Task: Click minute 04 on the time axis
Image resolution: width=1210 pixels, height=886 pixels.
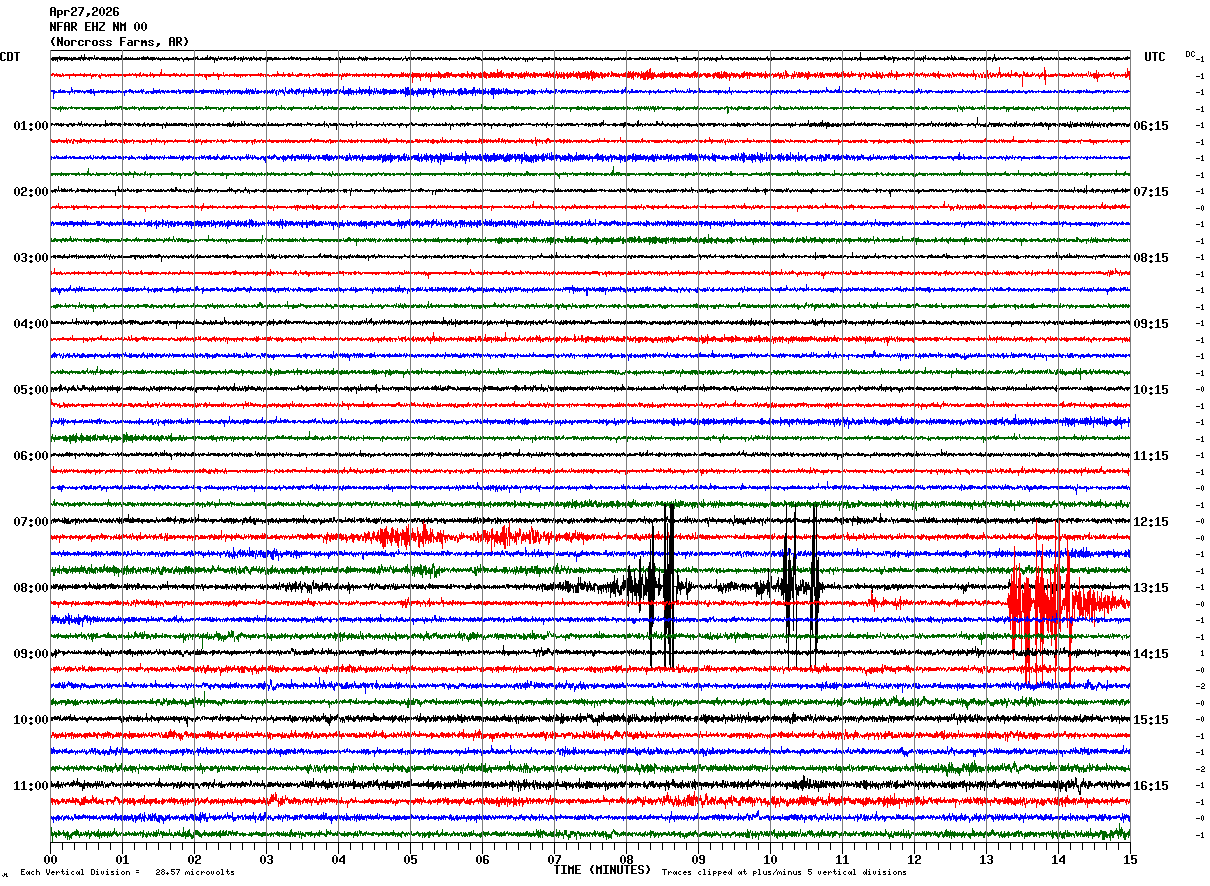Action: click(x=338, y=859)
